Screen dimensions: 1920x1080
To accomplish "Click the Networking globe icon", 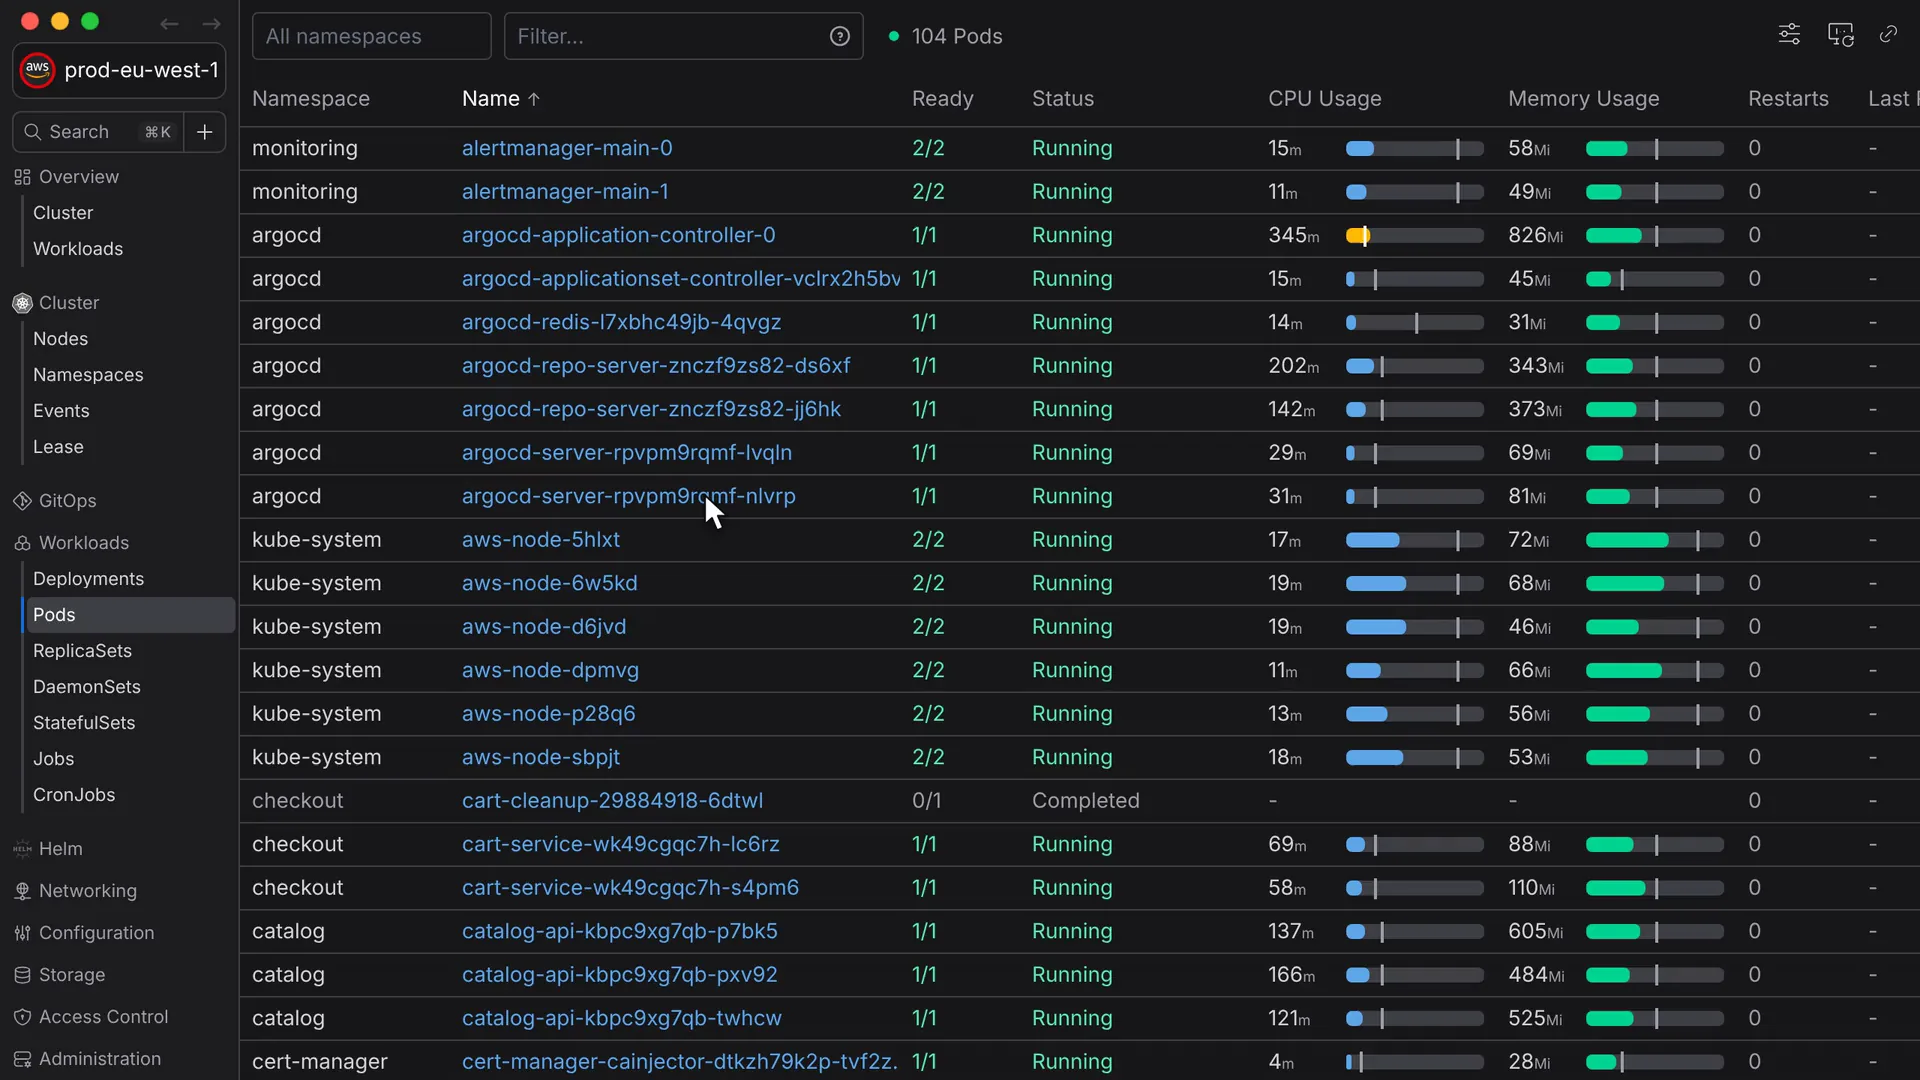I will 22,891.
